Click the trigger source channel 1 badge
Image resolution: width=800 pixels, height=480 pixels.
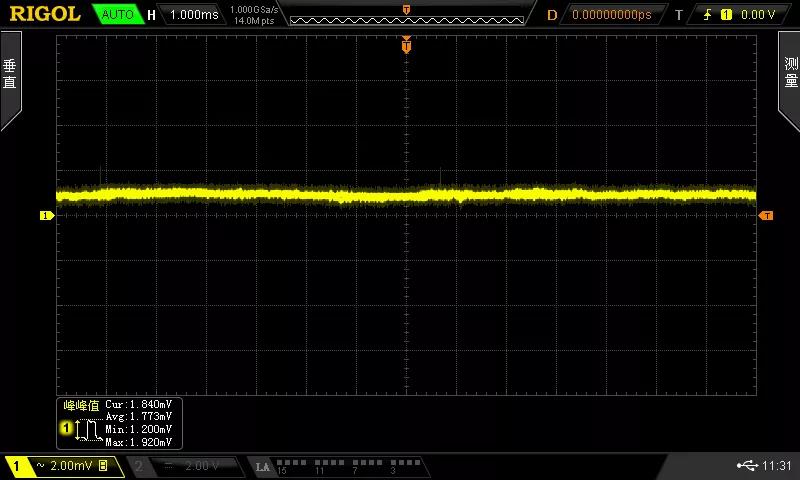tap(726, 15)
